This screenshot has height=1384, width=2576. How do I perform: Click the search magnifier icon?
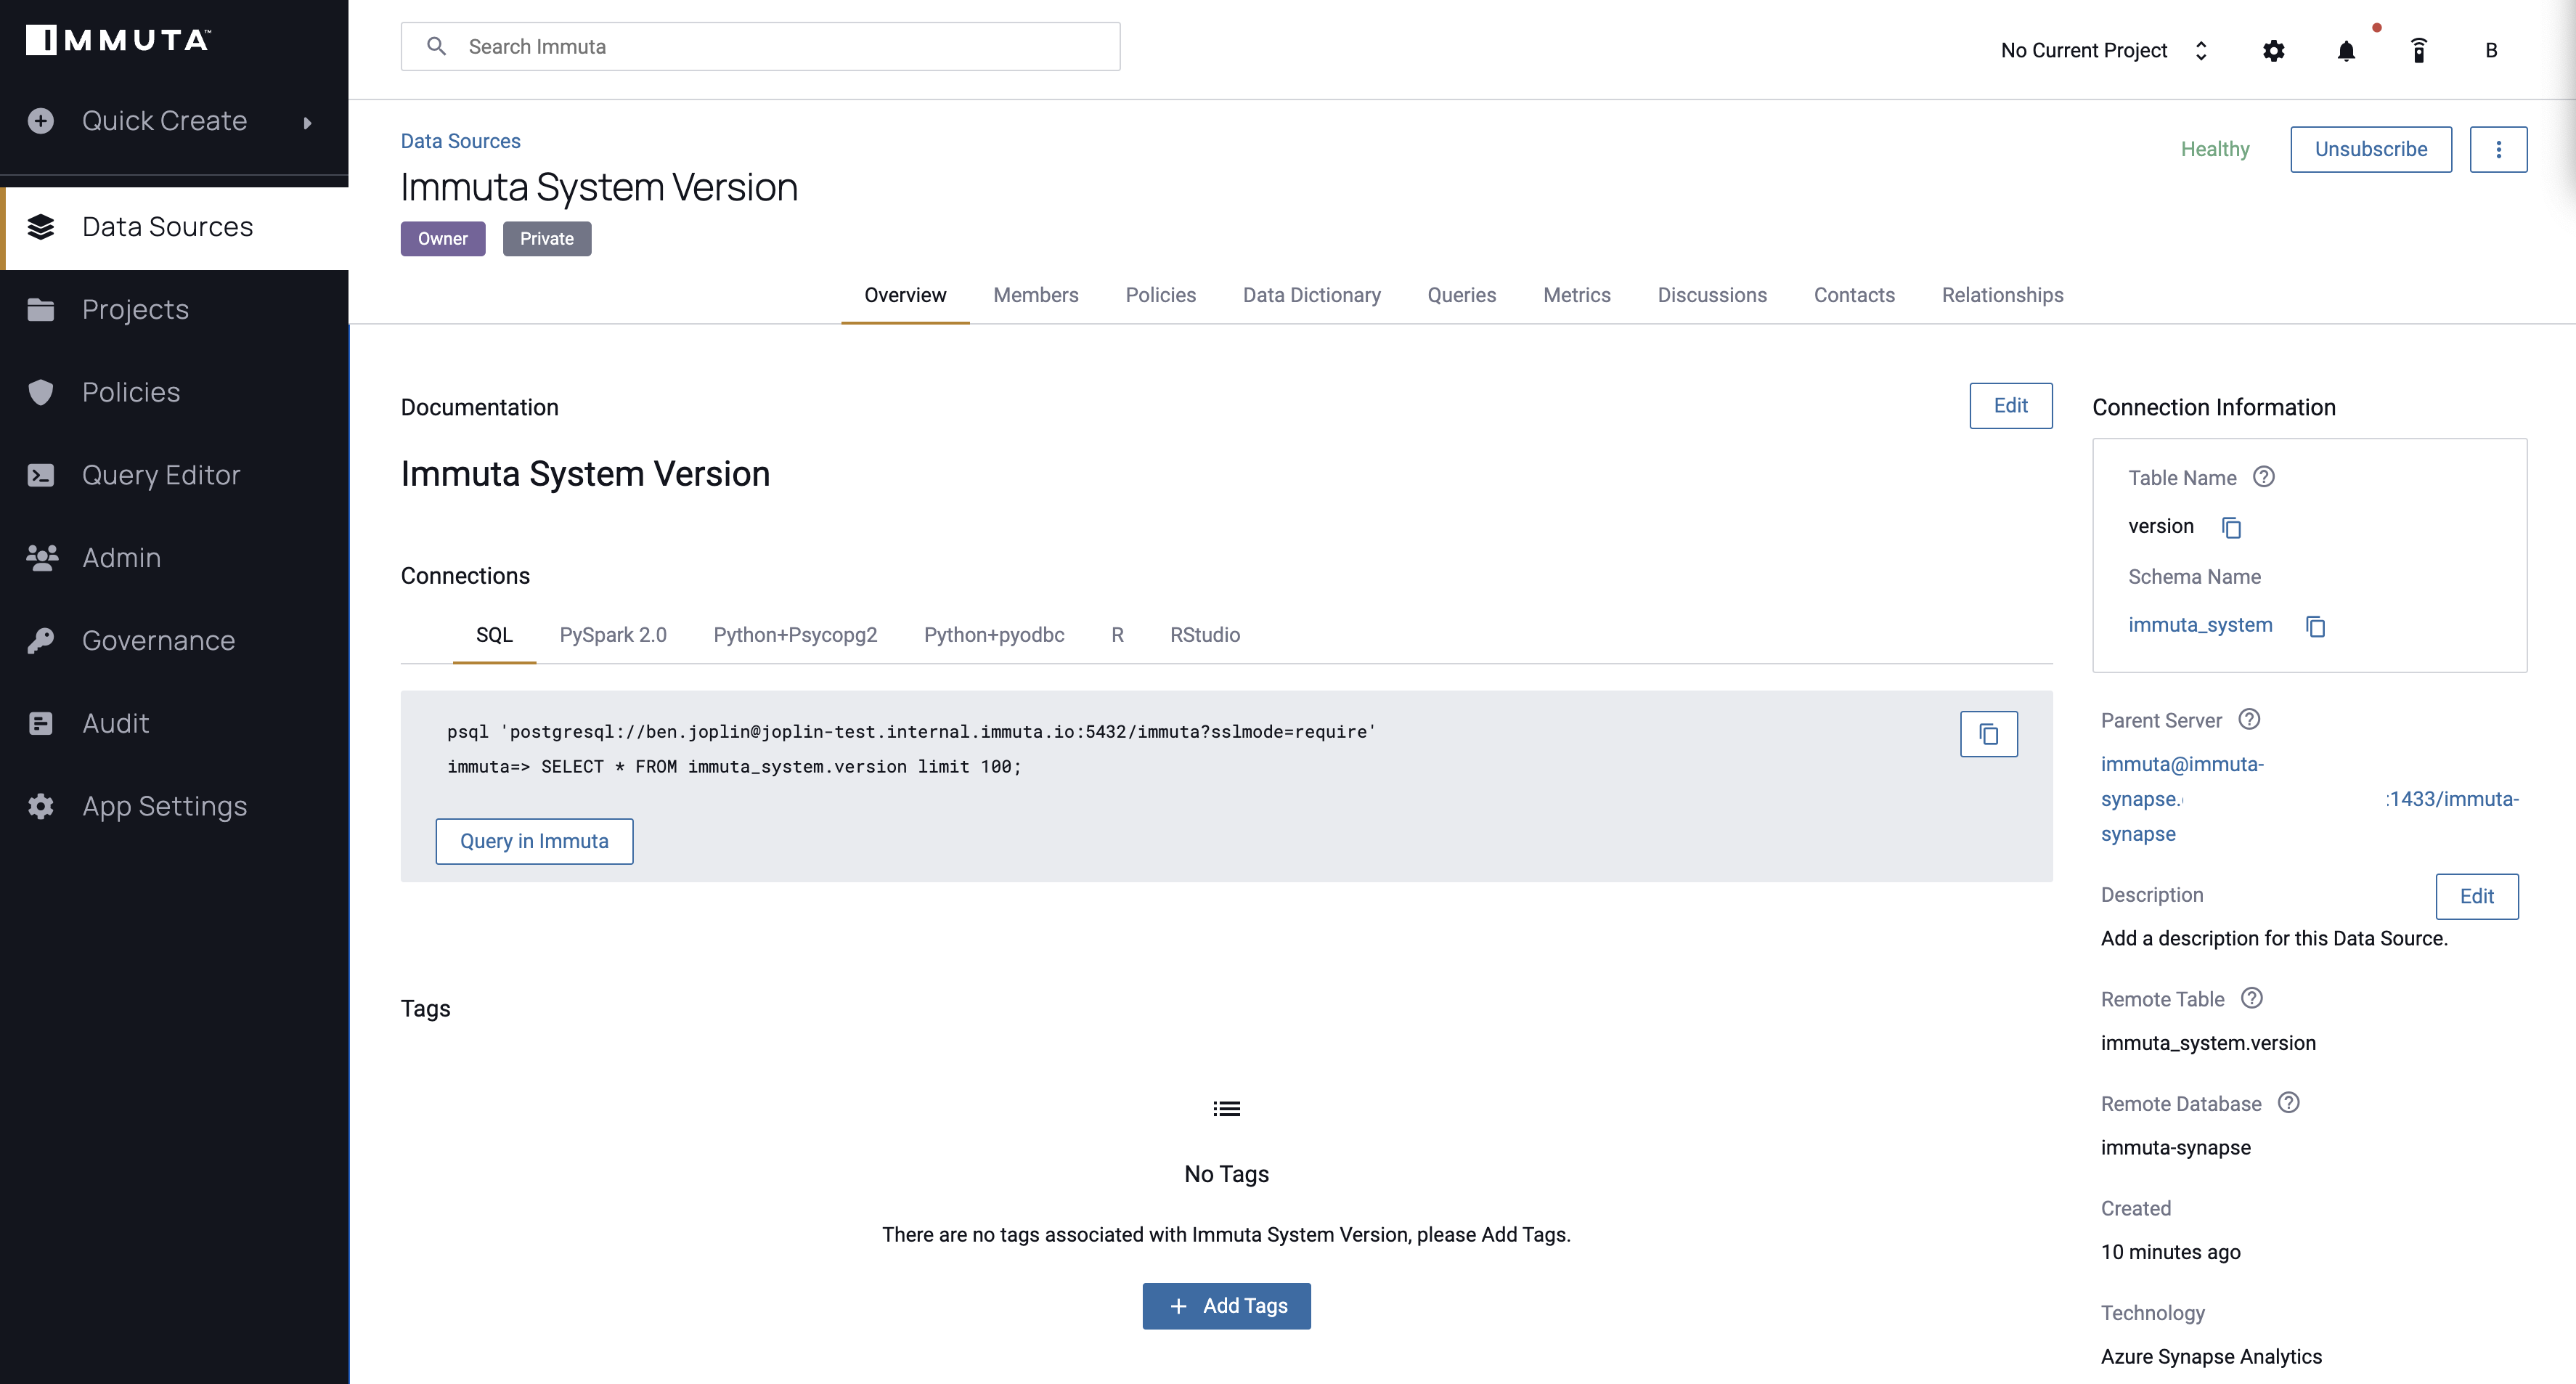tap(436, 47)
